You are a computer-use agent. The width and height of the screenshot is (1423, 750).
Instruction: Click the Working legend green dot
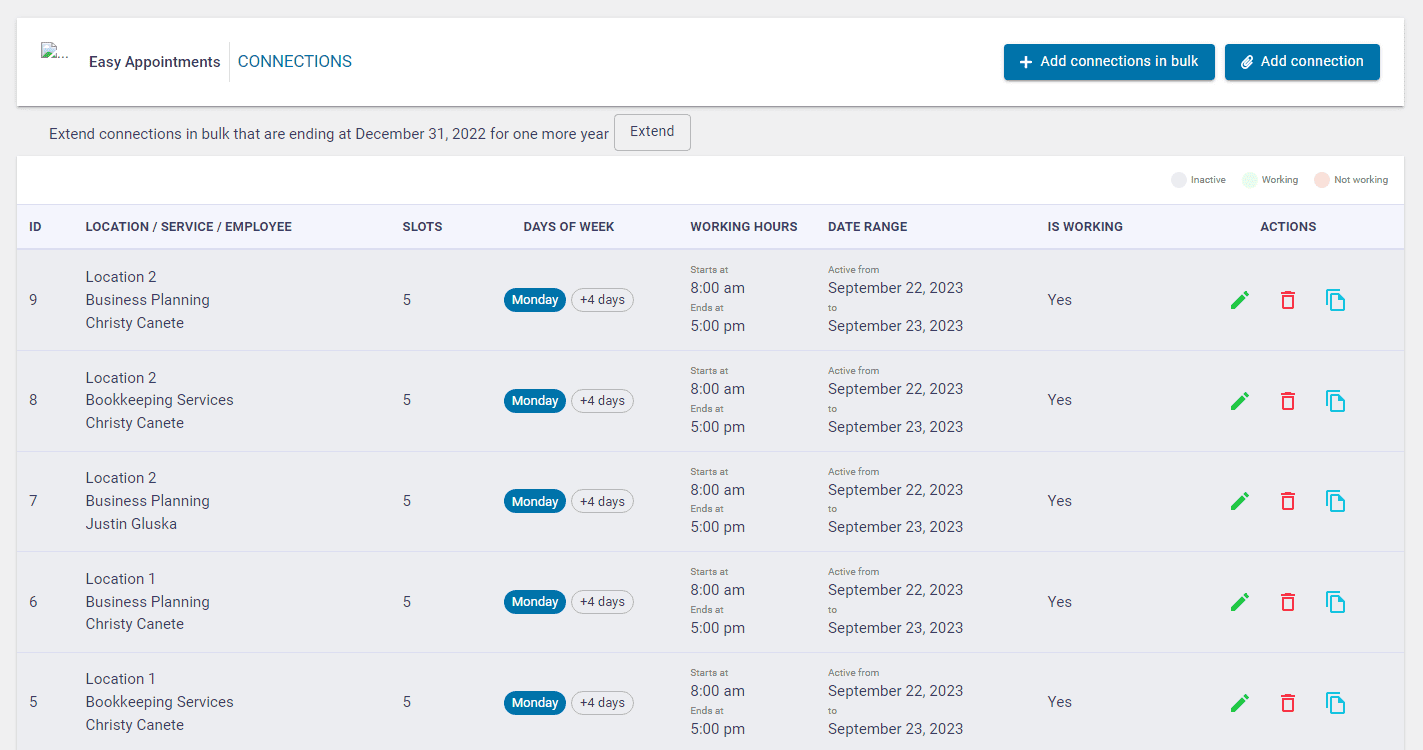(1249, 180)
